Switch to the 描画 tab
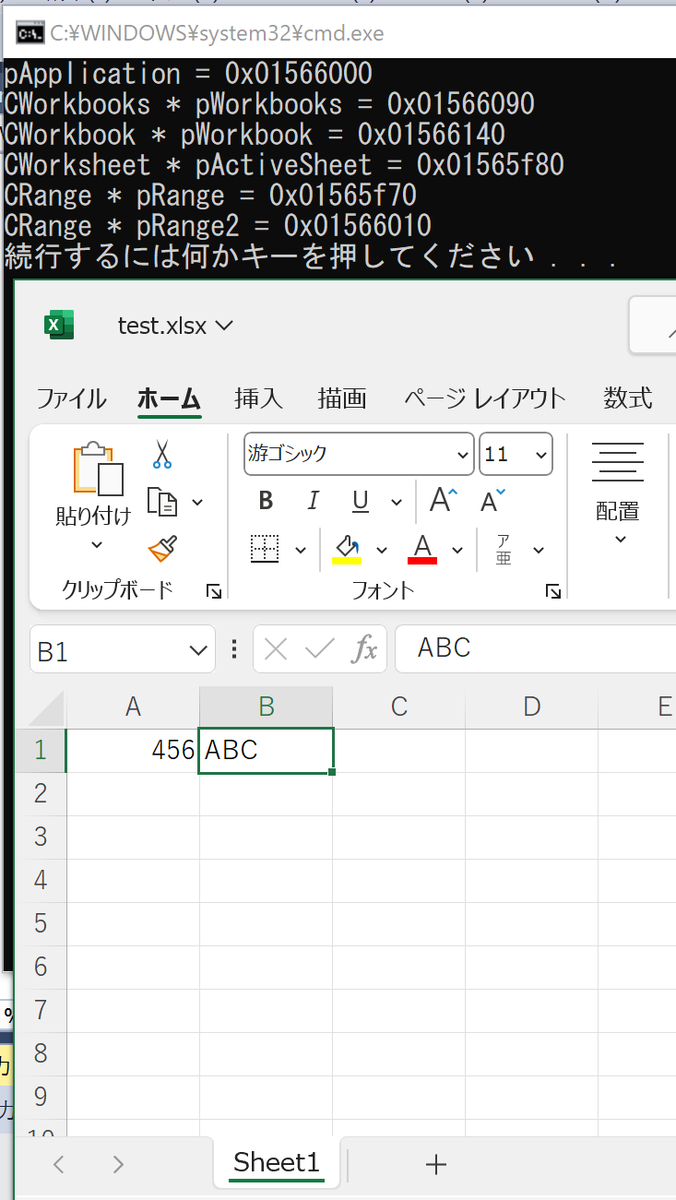Screen dimensions: 676x1200 pyautogui.click(x=342, y=398)
